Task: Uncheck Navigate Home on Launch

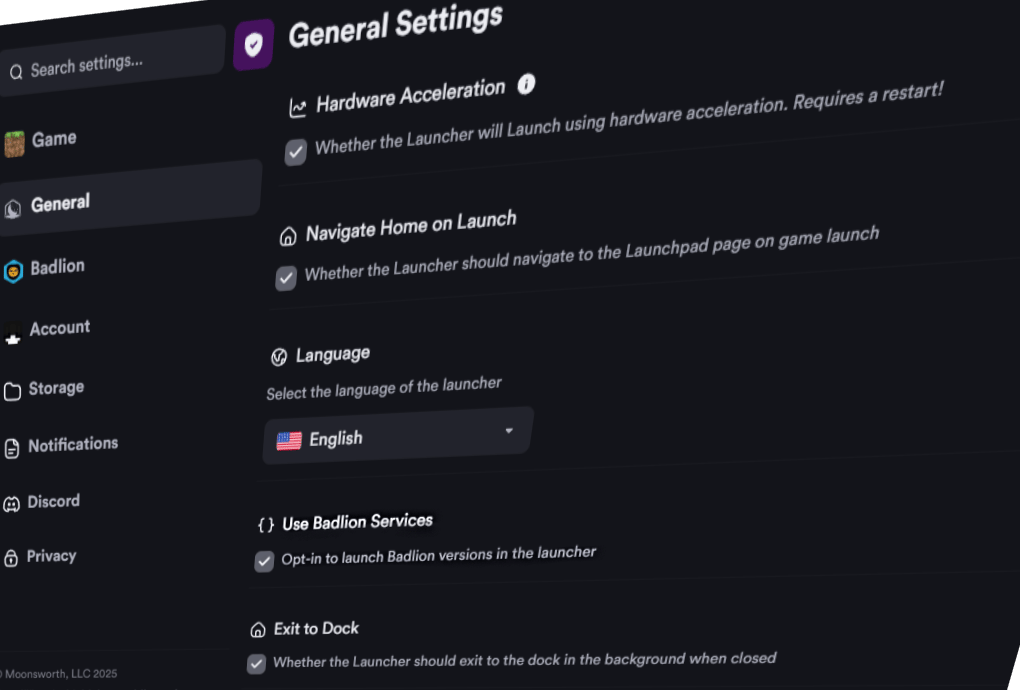Action: [285, 278]
